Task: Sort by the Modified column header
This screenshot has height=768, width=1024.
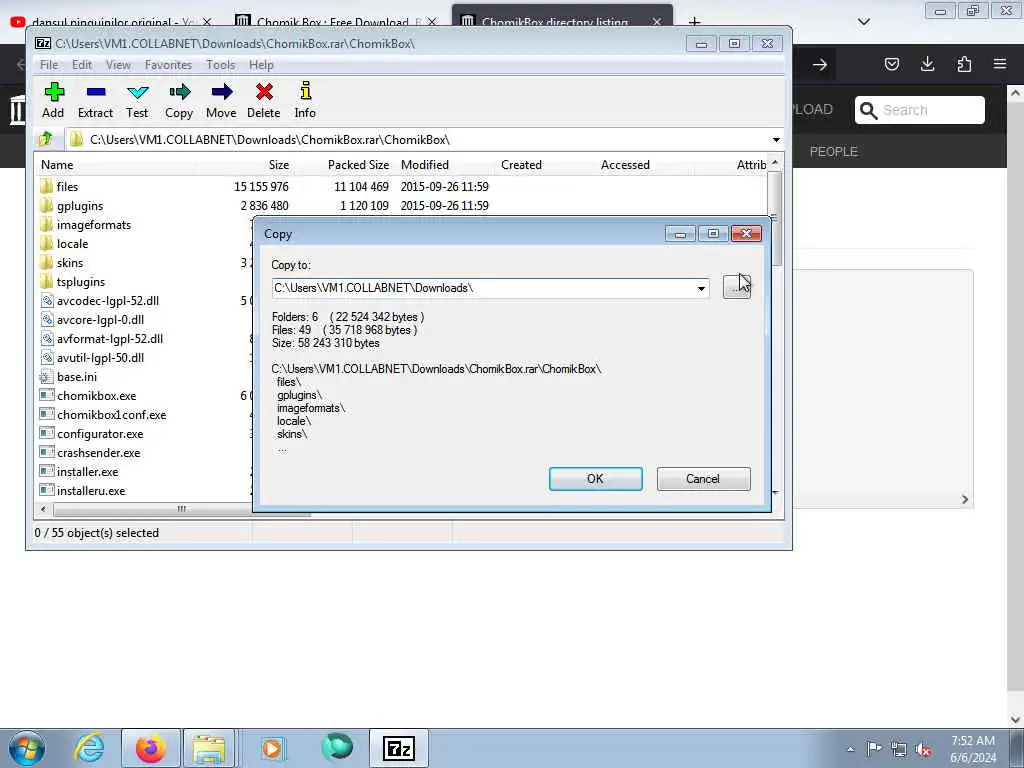Action: click(424, 165)
